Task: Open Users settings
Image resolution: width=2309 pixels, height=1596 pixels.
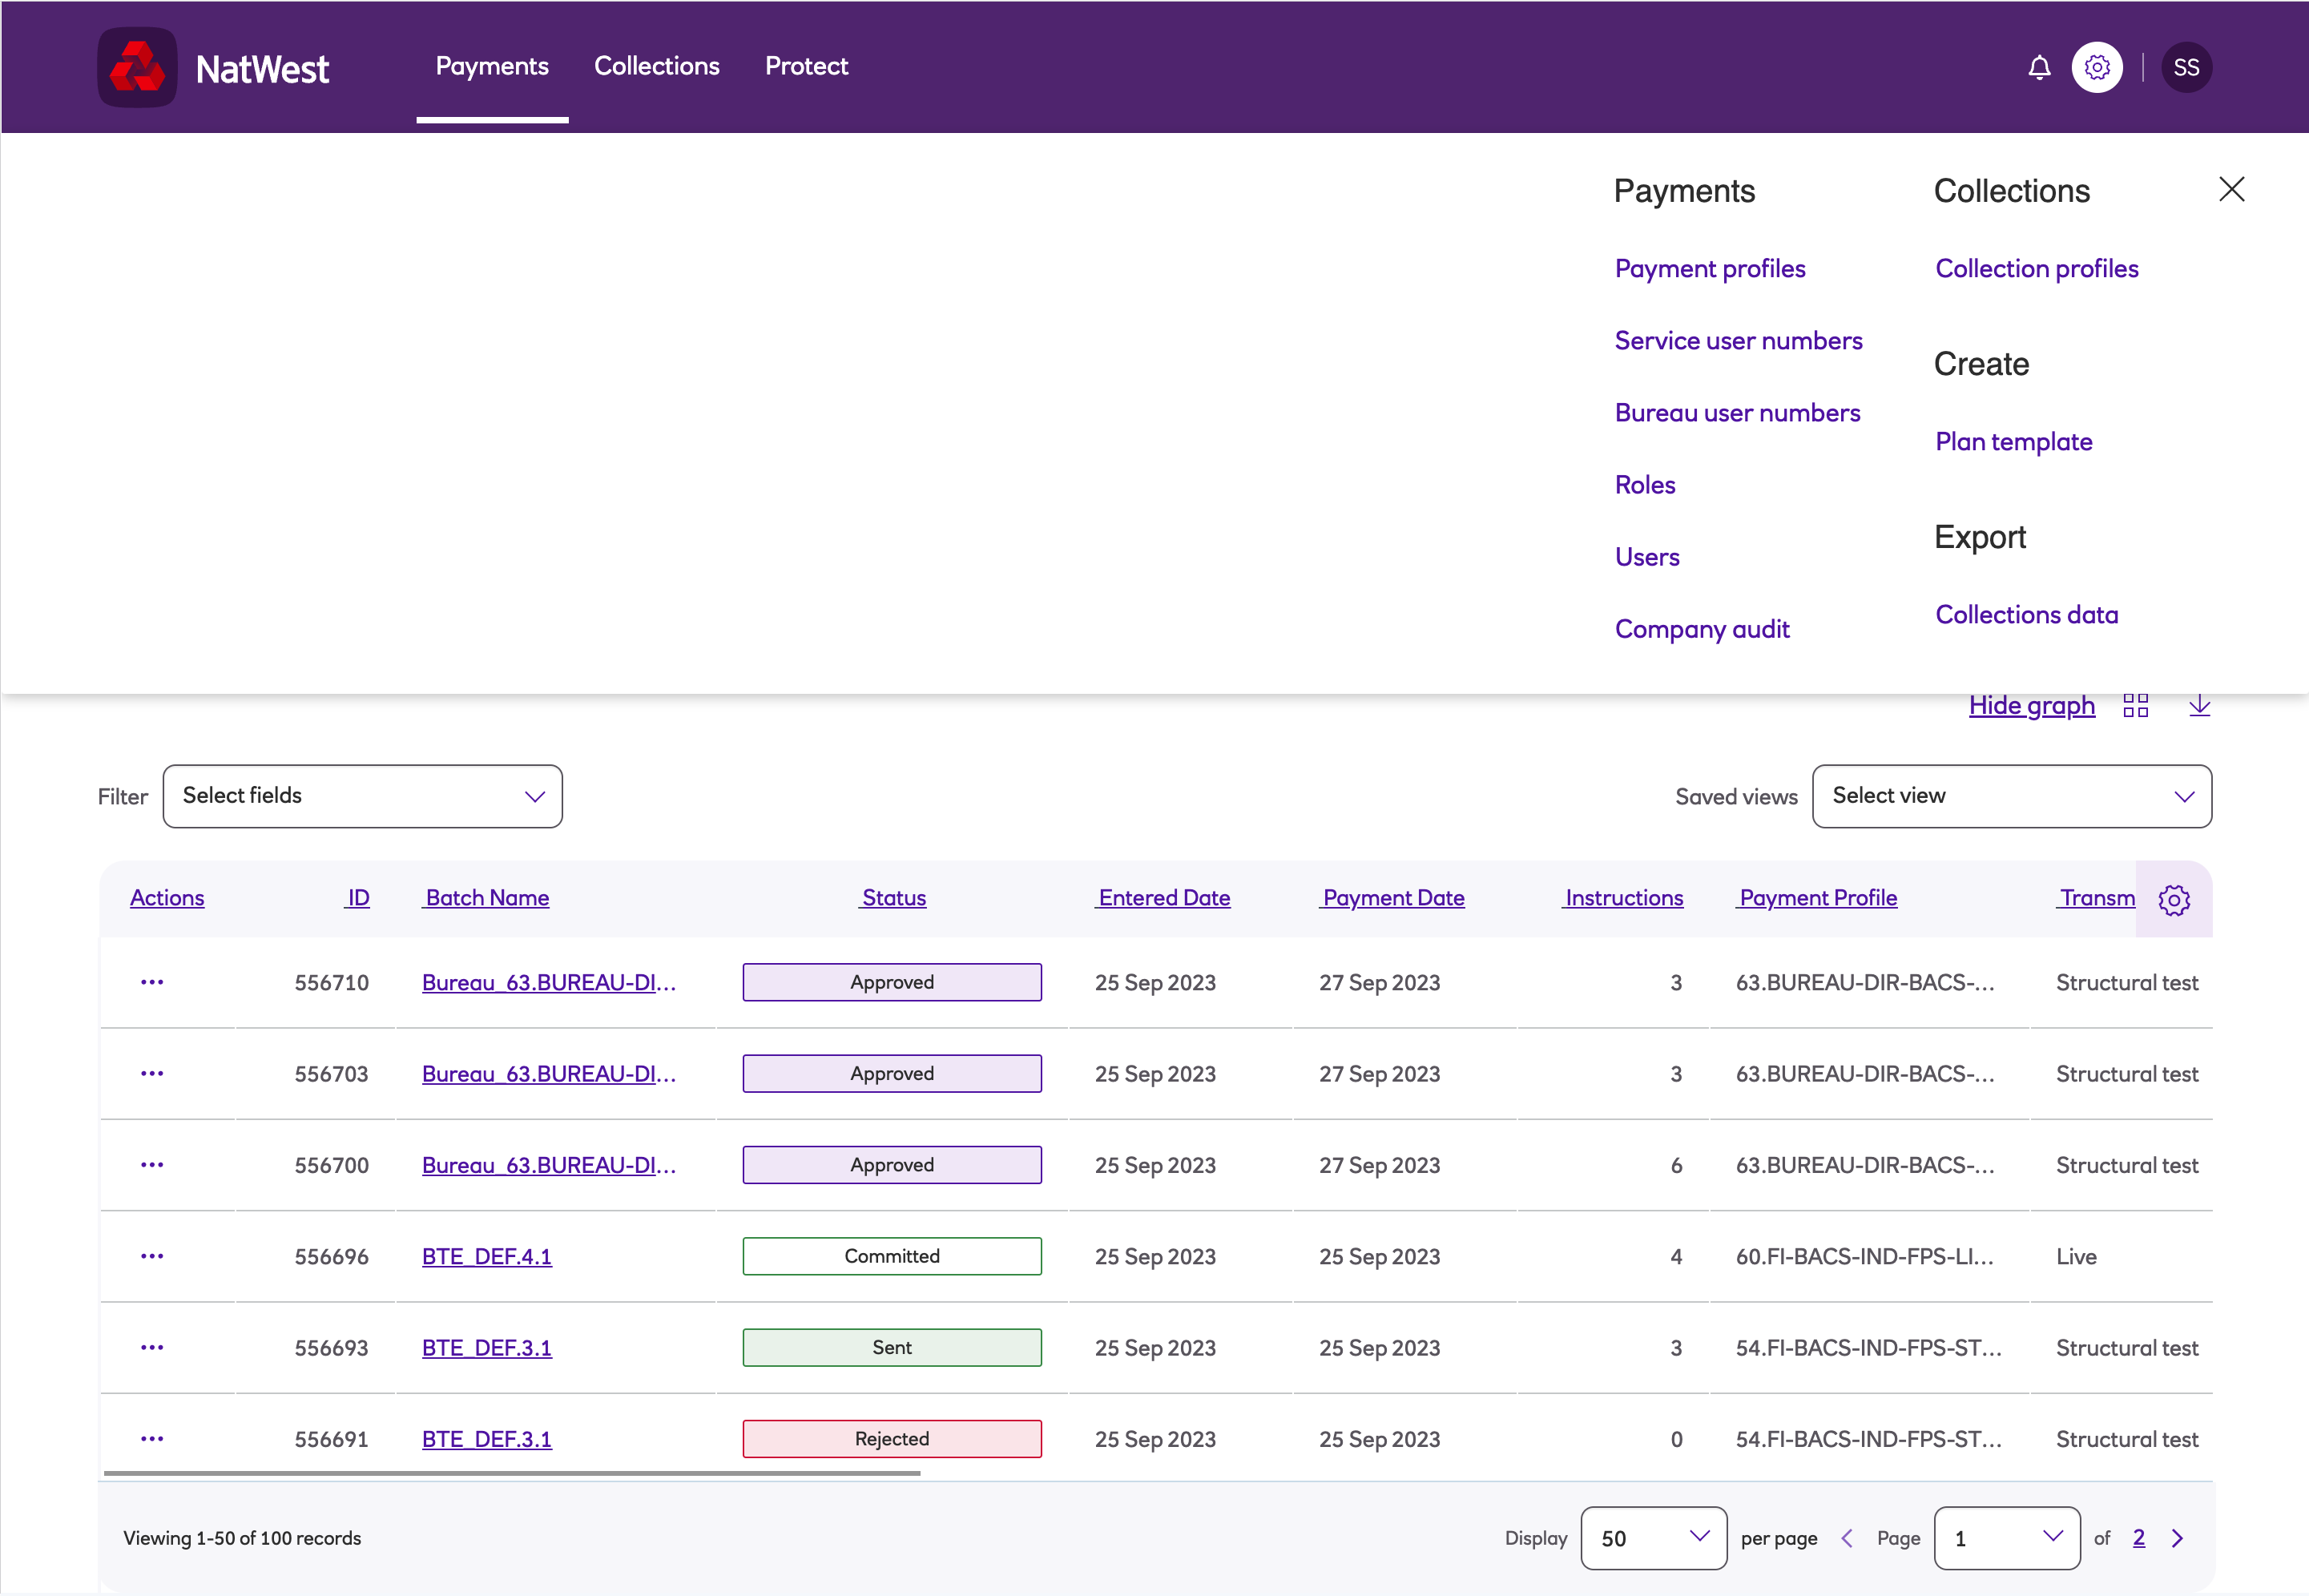Action: pyautogui.click(x=1647, y=557)
